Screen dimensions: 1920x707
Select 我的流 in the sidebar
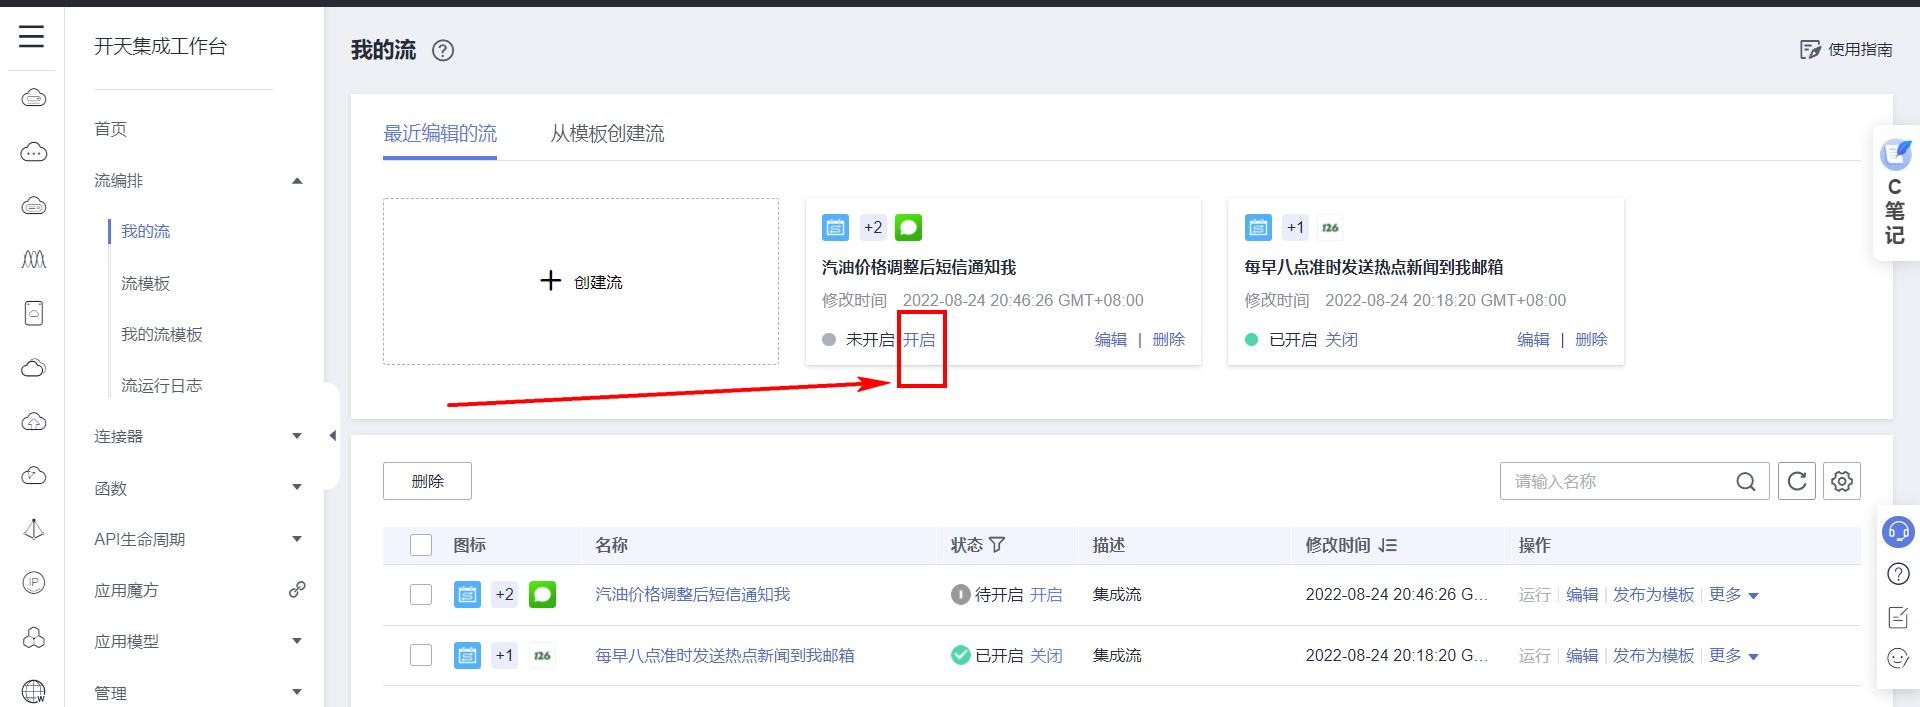[146, 231]
